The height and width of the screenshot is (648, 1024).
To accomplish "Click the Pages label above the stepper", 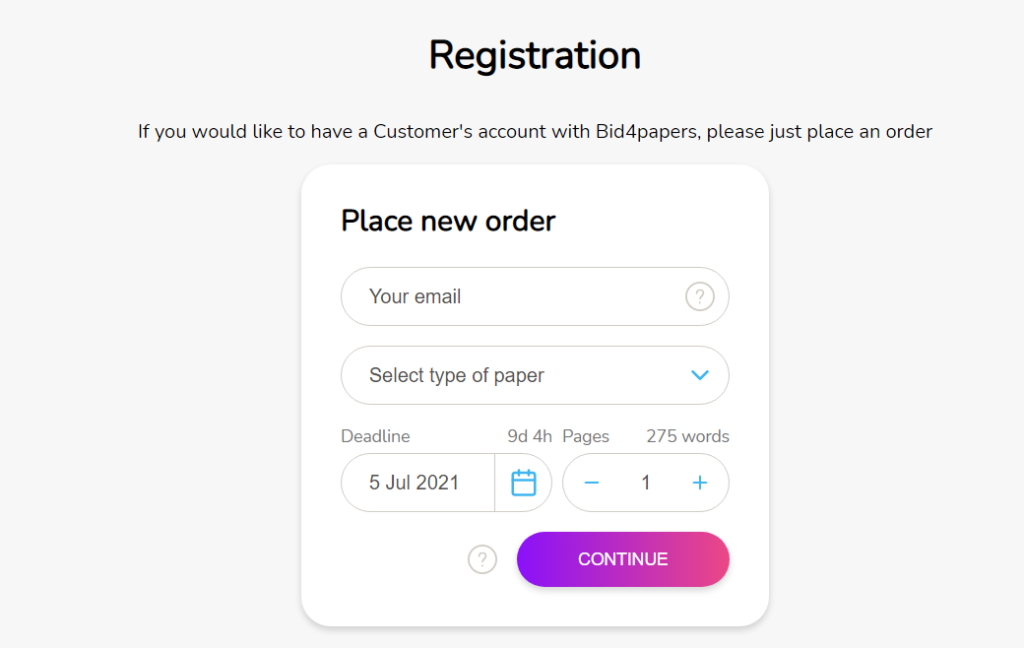I will 586,436.
